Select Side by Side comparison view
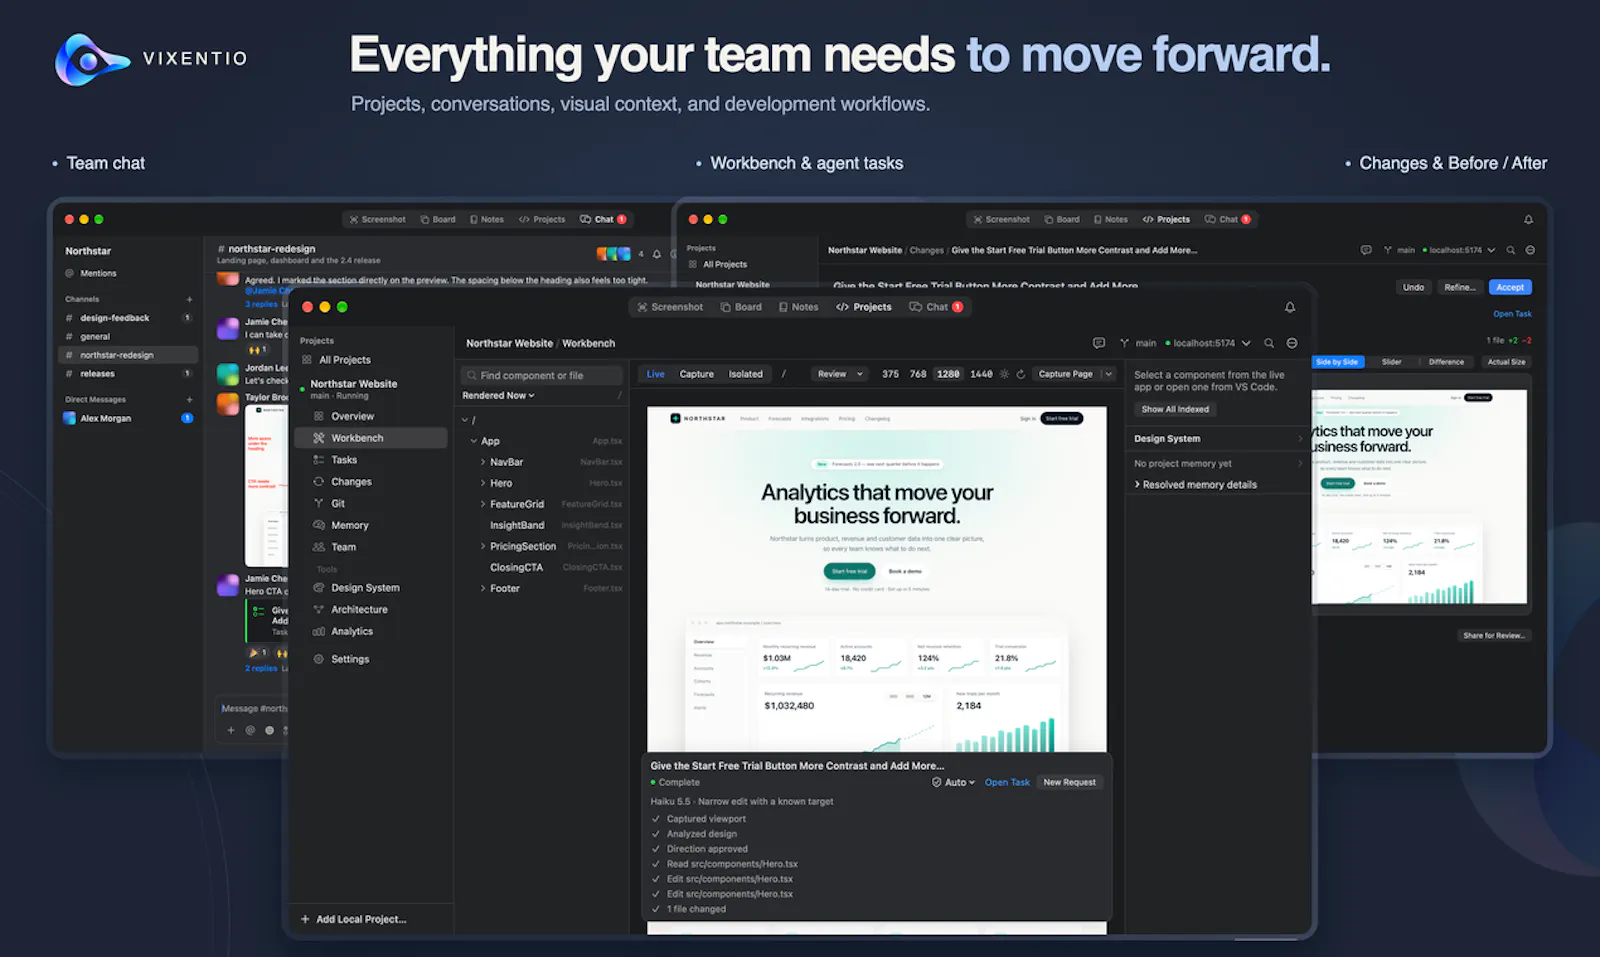Viewport: 1600px width, 957px height. [1337, 362]
